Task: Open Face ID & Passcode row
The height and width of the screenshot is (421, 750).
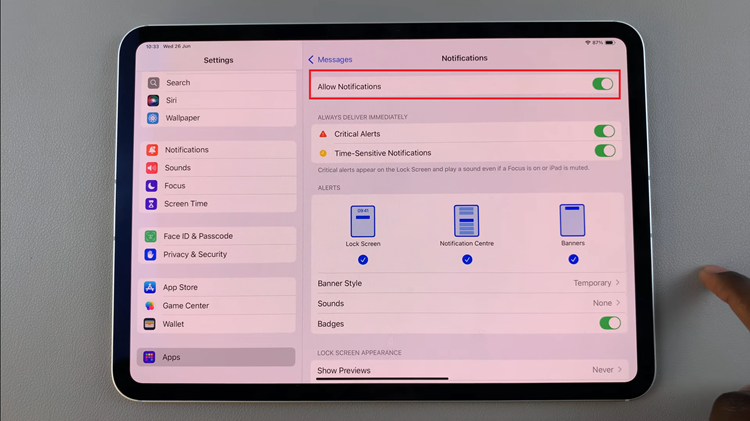Action: 218,236
